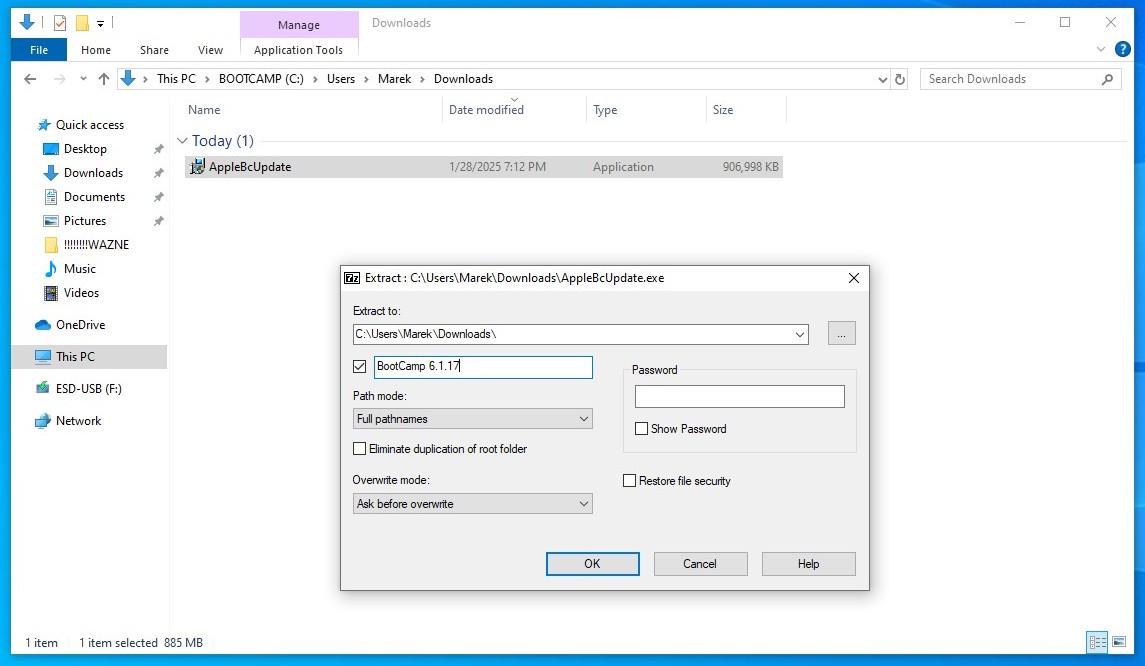Image resolution: width=1145 pixels, height=666 pixels.
Task: Click Marek in address breadcrumb
Action: (x=394, y=79)
